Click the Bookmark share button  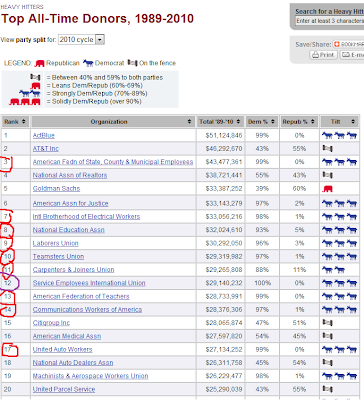[349, 44]
